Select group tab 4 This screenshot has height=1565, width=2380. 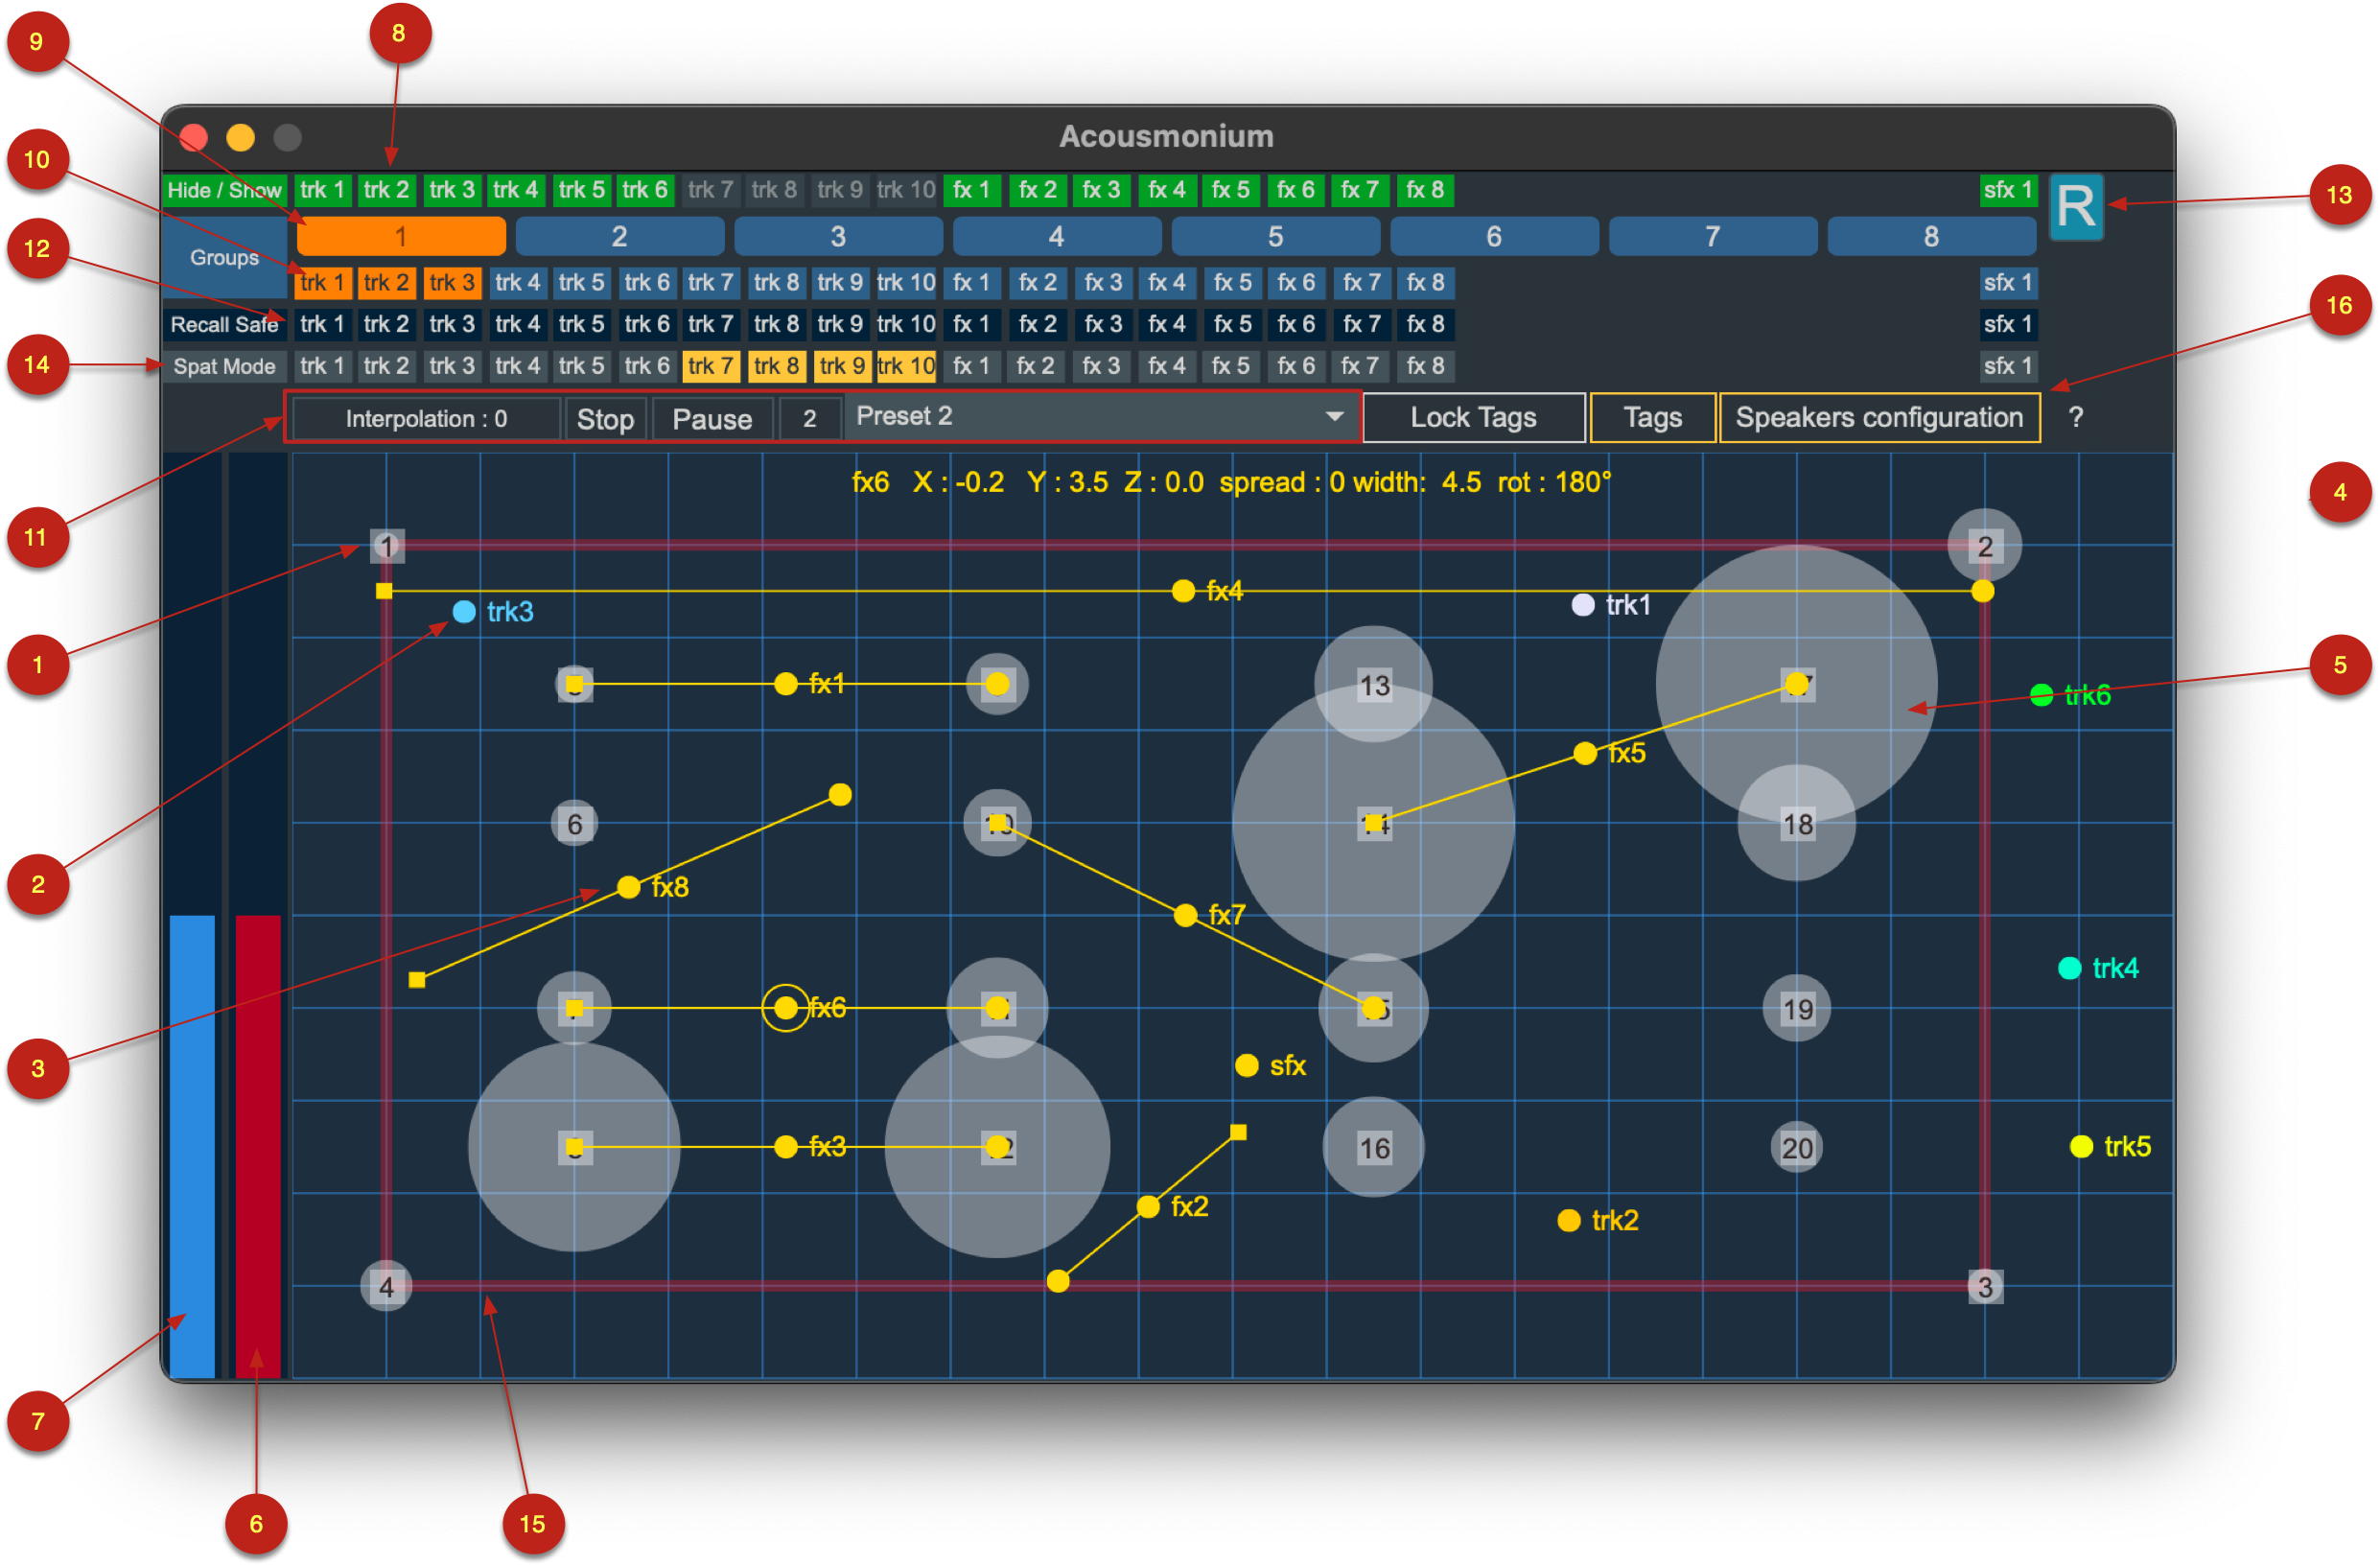click(x=1057, y=237)
